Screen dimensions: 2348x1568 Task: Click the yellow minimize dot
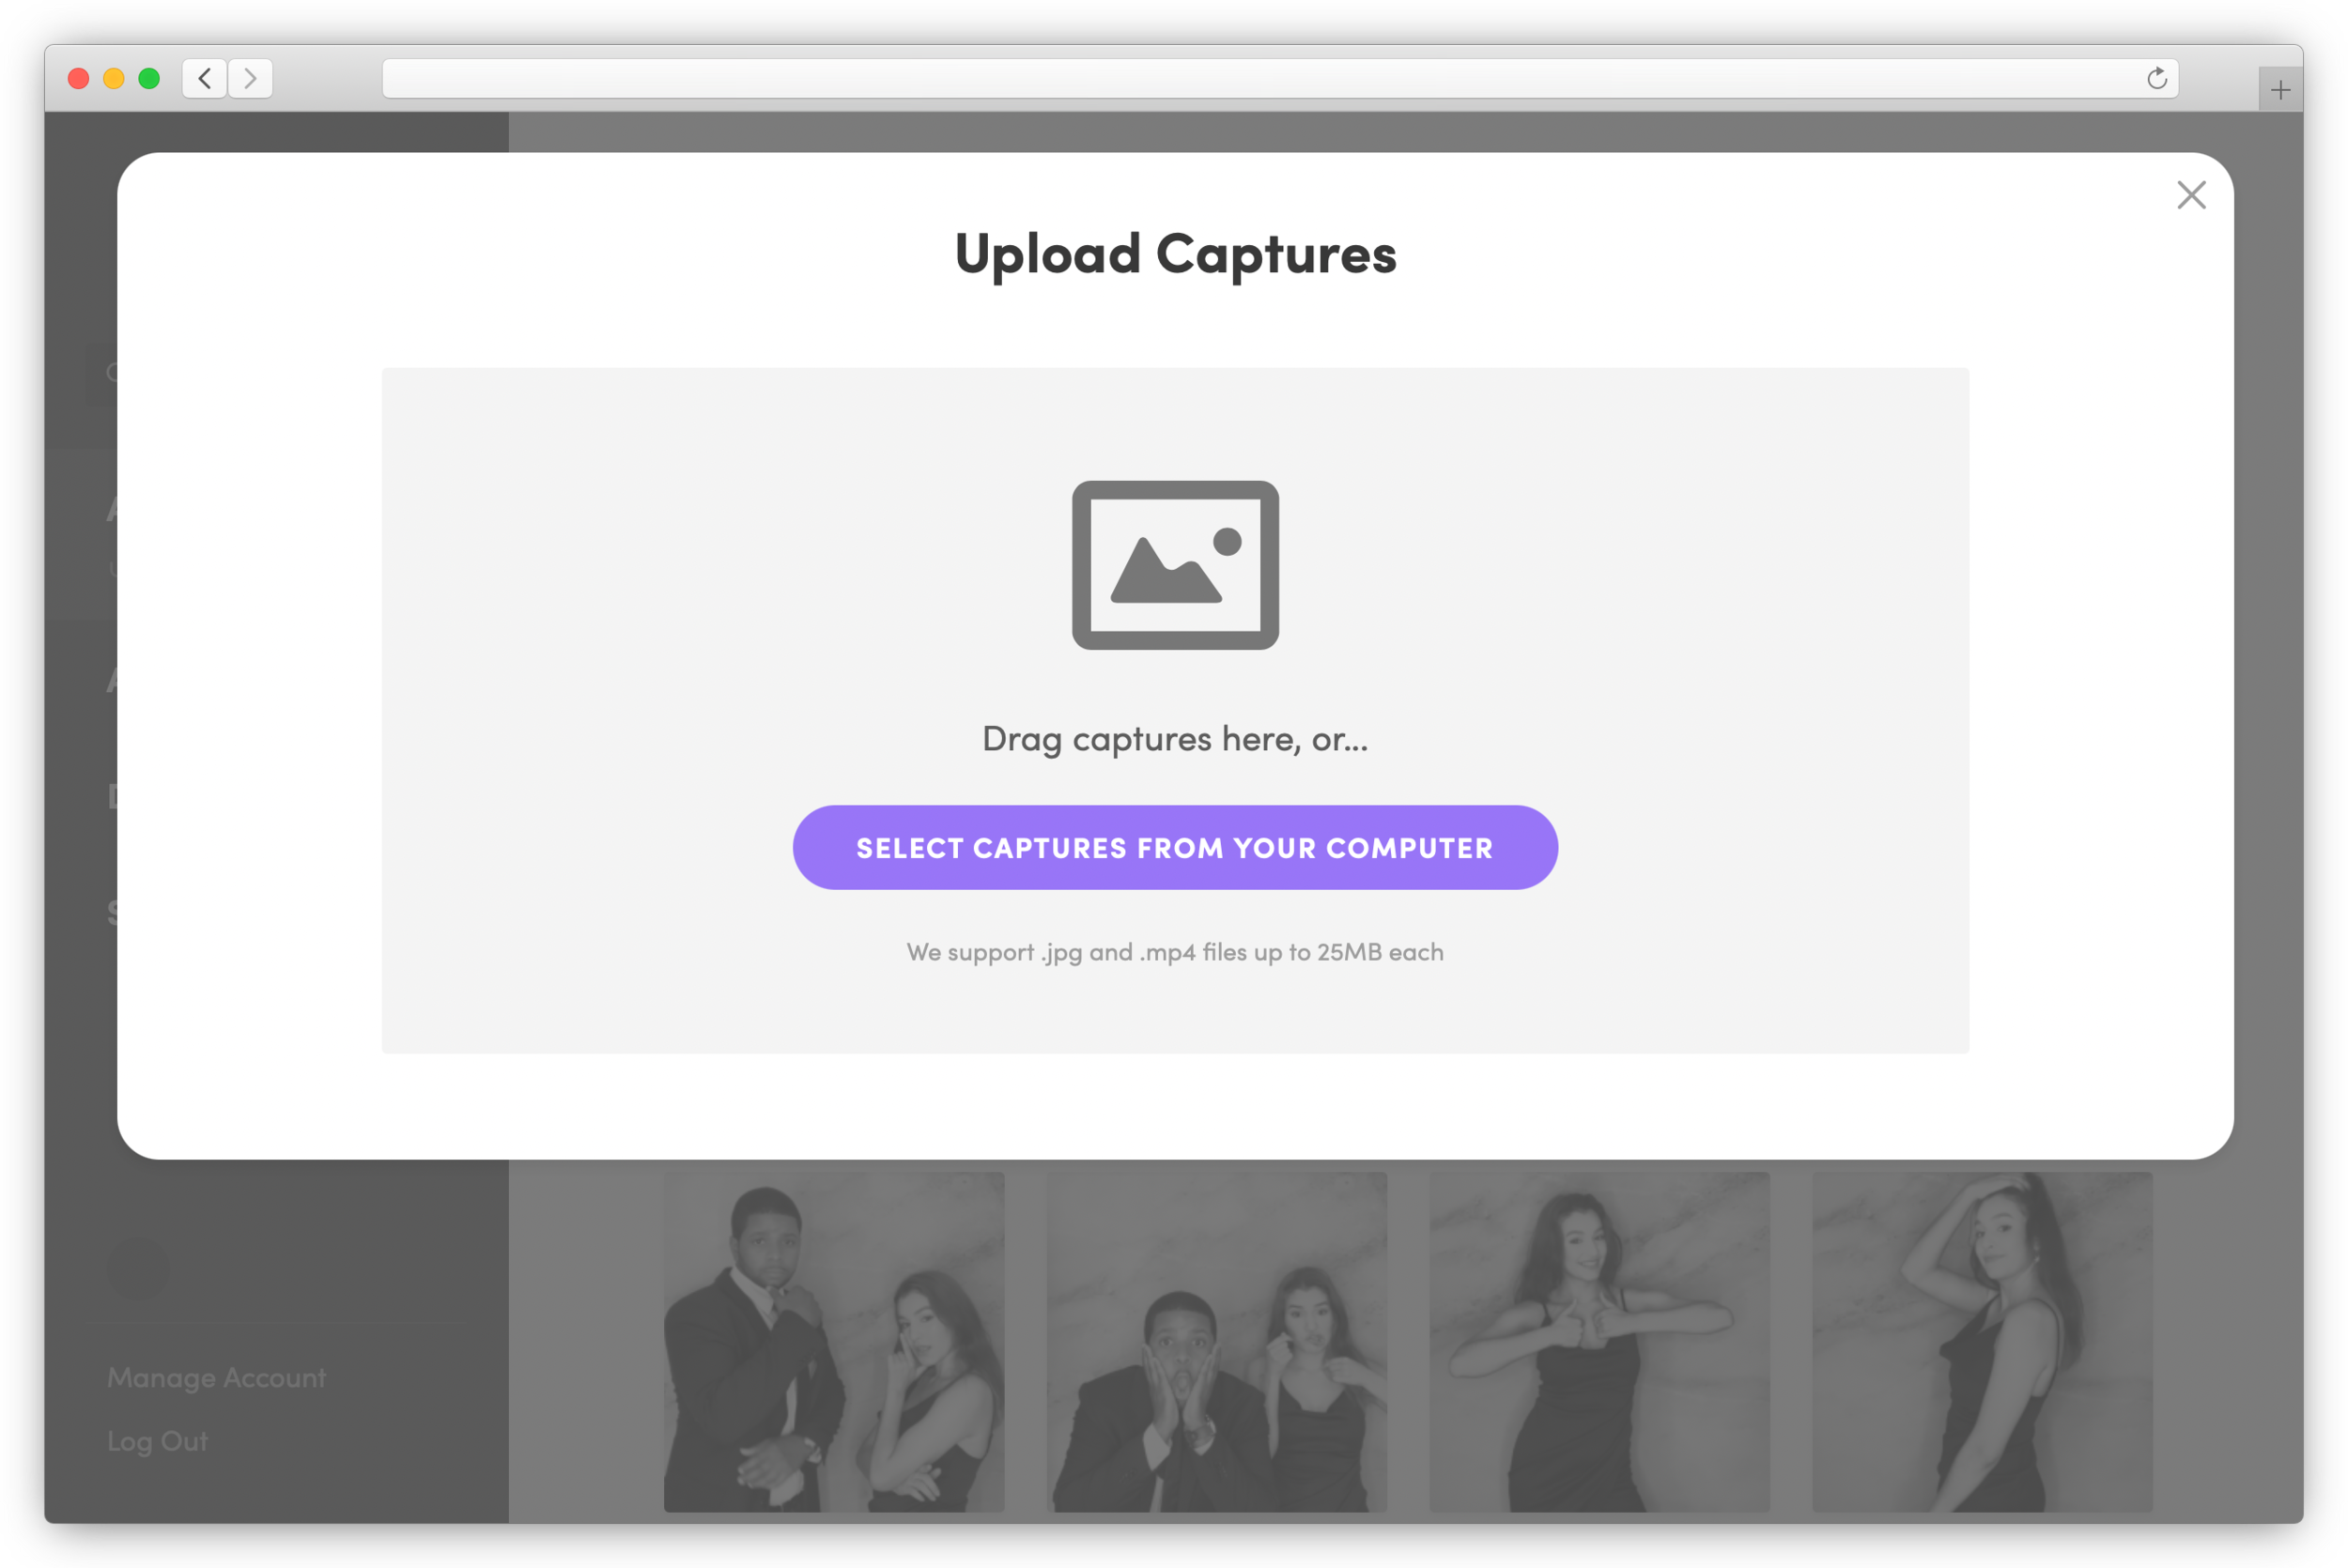point(114,78)
